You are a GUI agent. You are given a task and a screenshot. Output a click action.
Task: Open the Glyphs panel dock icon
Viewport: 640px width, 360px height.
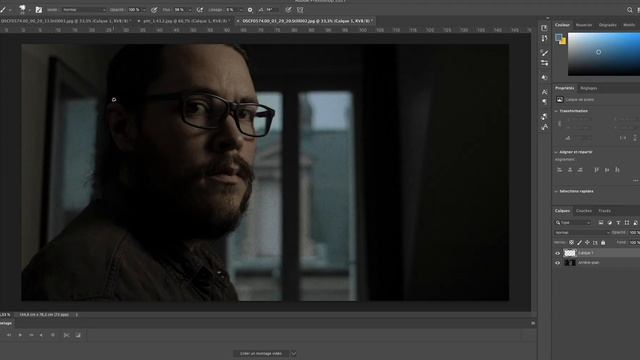click(x=544, y=127)
